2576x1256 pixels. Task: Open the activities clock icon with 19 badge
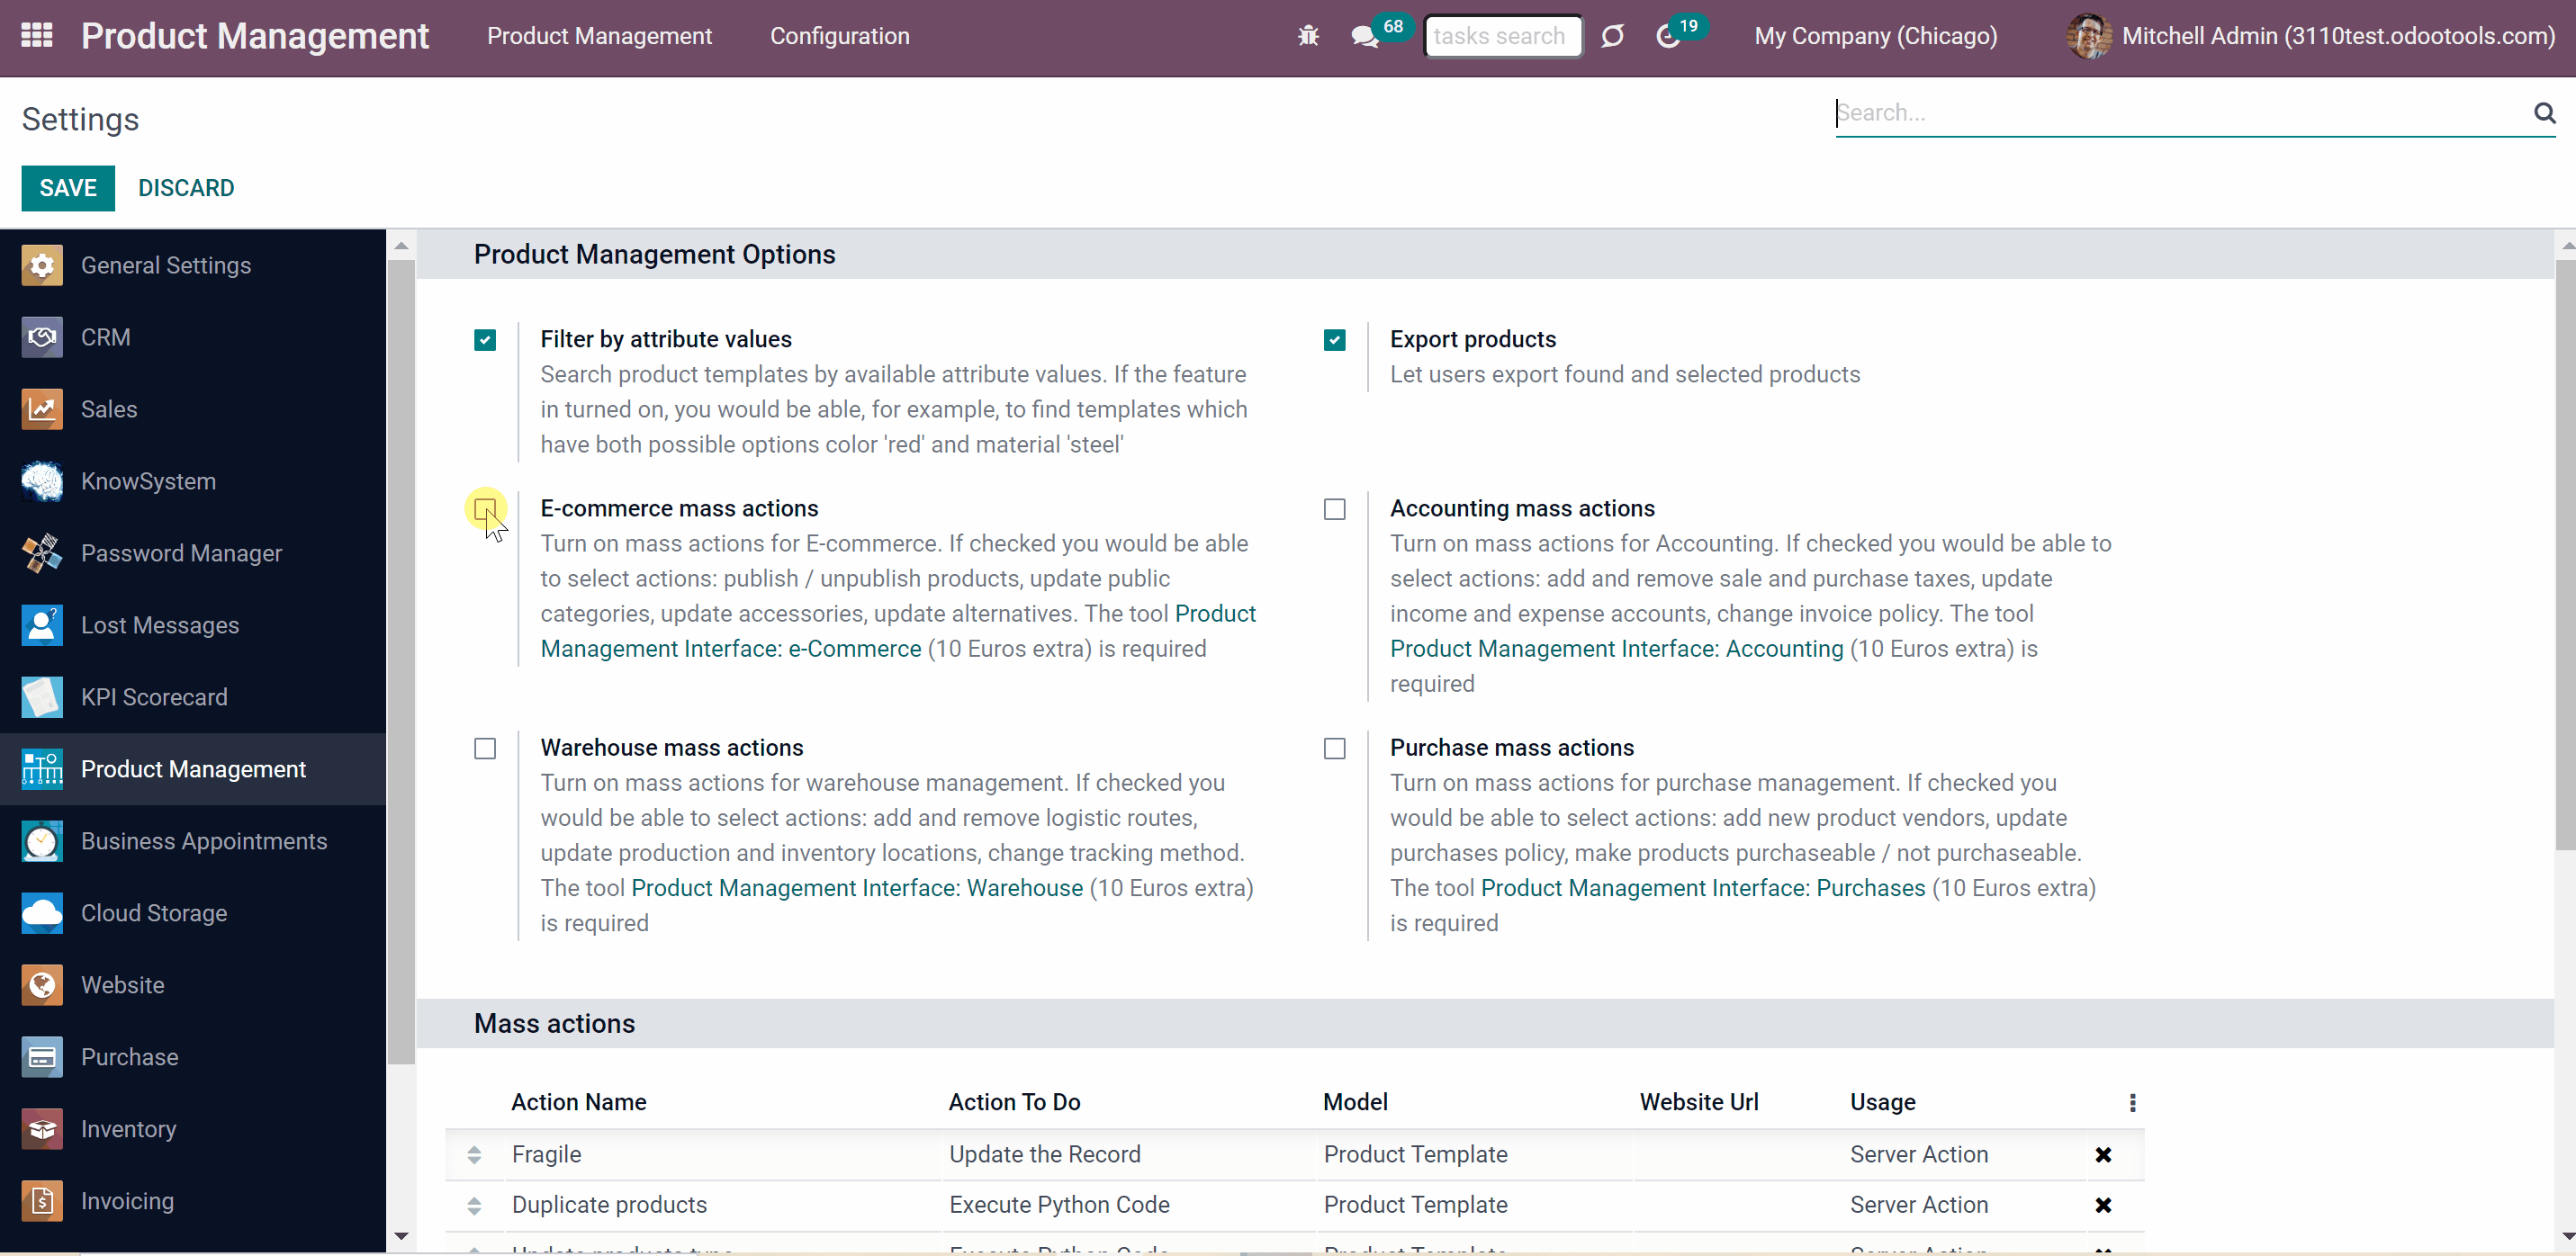(1667, 36)
